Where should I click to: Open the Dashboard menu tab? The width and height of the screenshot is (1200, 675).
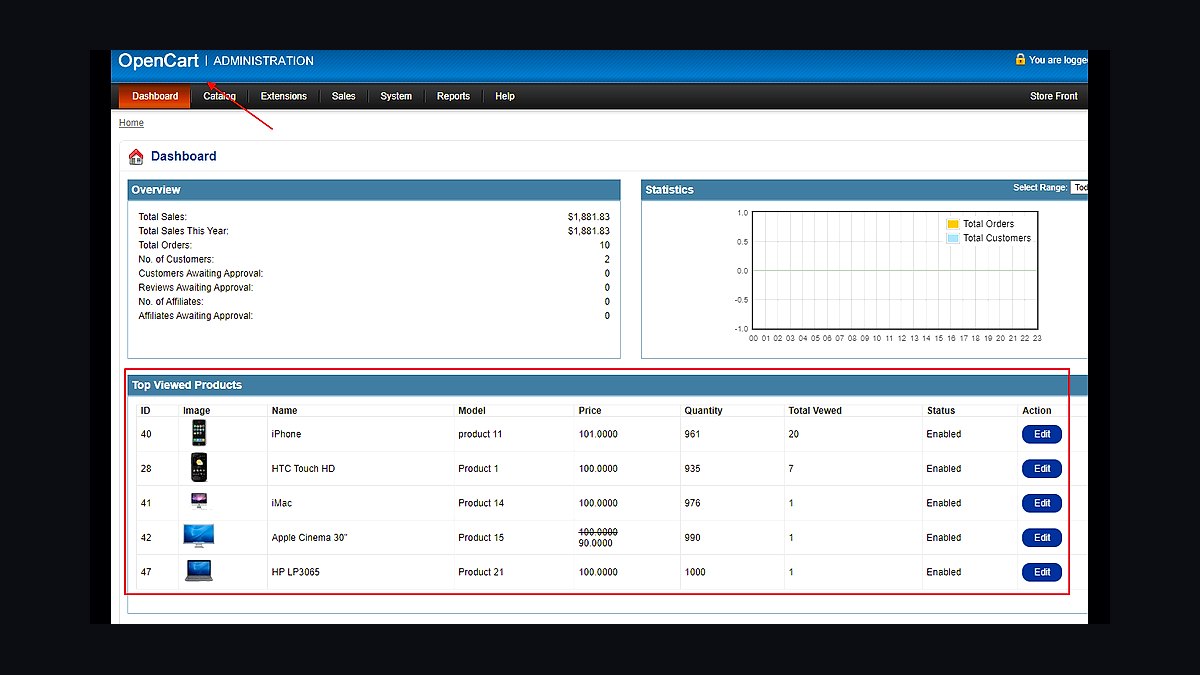(x=155, y=96)
